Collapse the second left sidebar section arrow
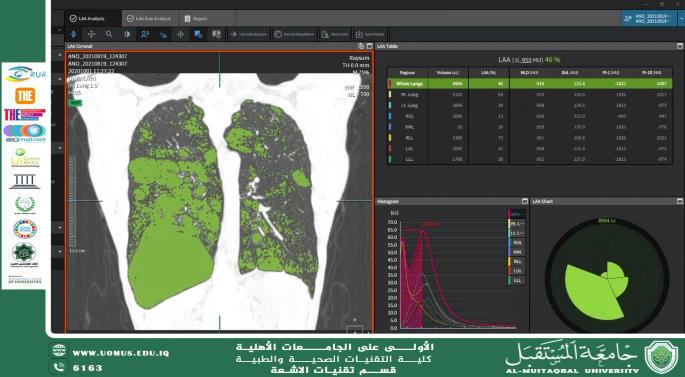The image size is (685, 377). click(x=59, y=79)
